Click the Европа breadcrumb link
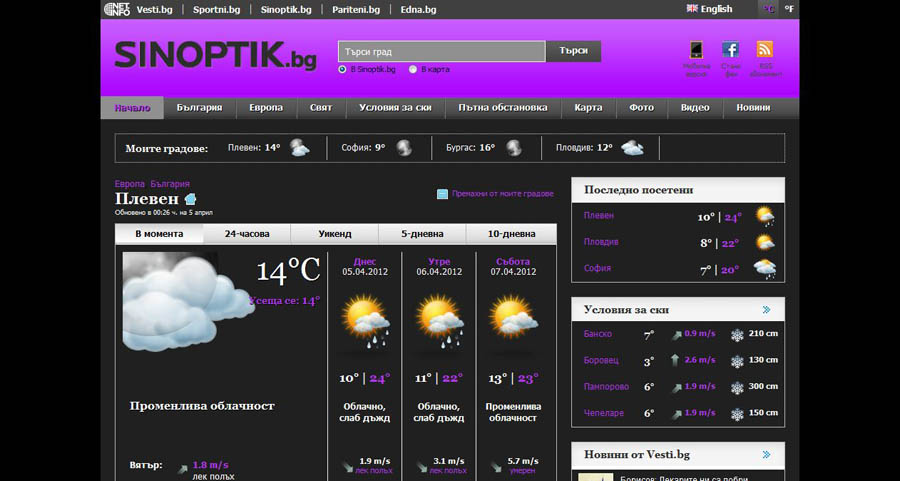This screenshot has height=481, width=900. point(130,184)
